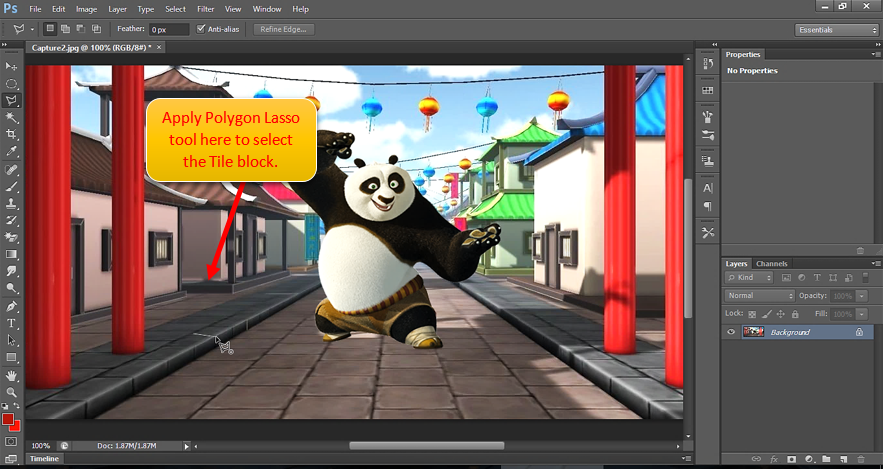The image size is (883, 469).
Task: Click the Timeline panel label
Action: point(44,459)
